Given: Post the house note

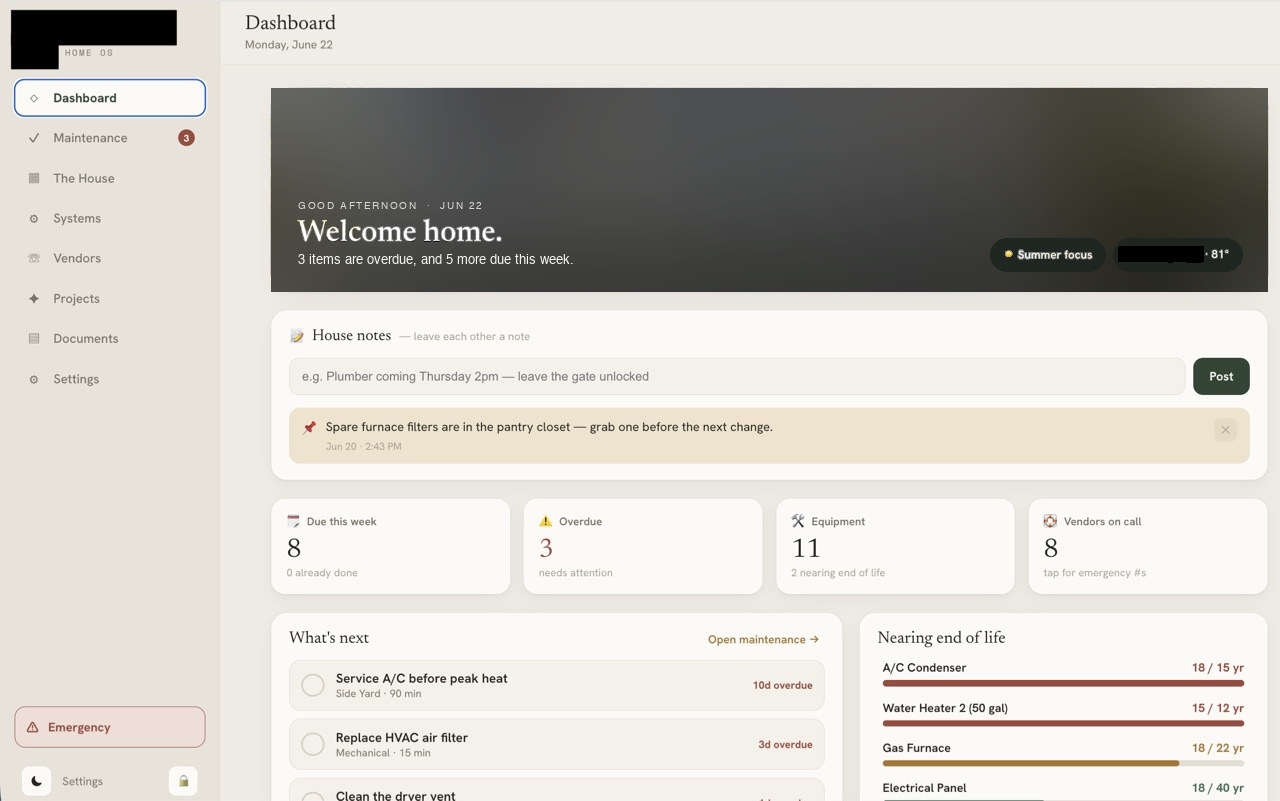Looking at the screenshot, I should (x=1221, y=376).
